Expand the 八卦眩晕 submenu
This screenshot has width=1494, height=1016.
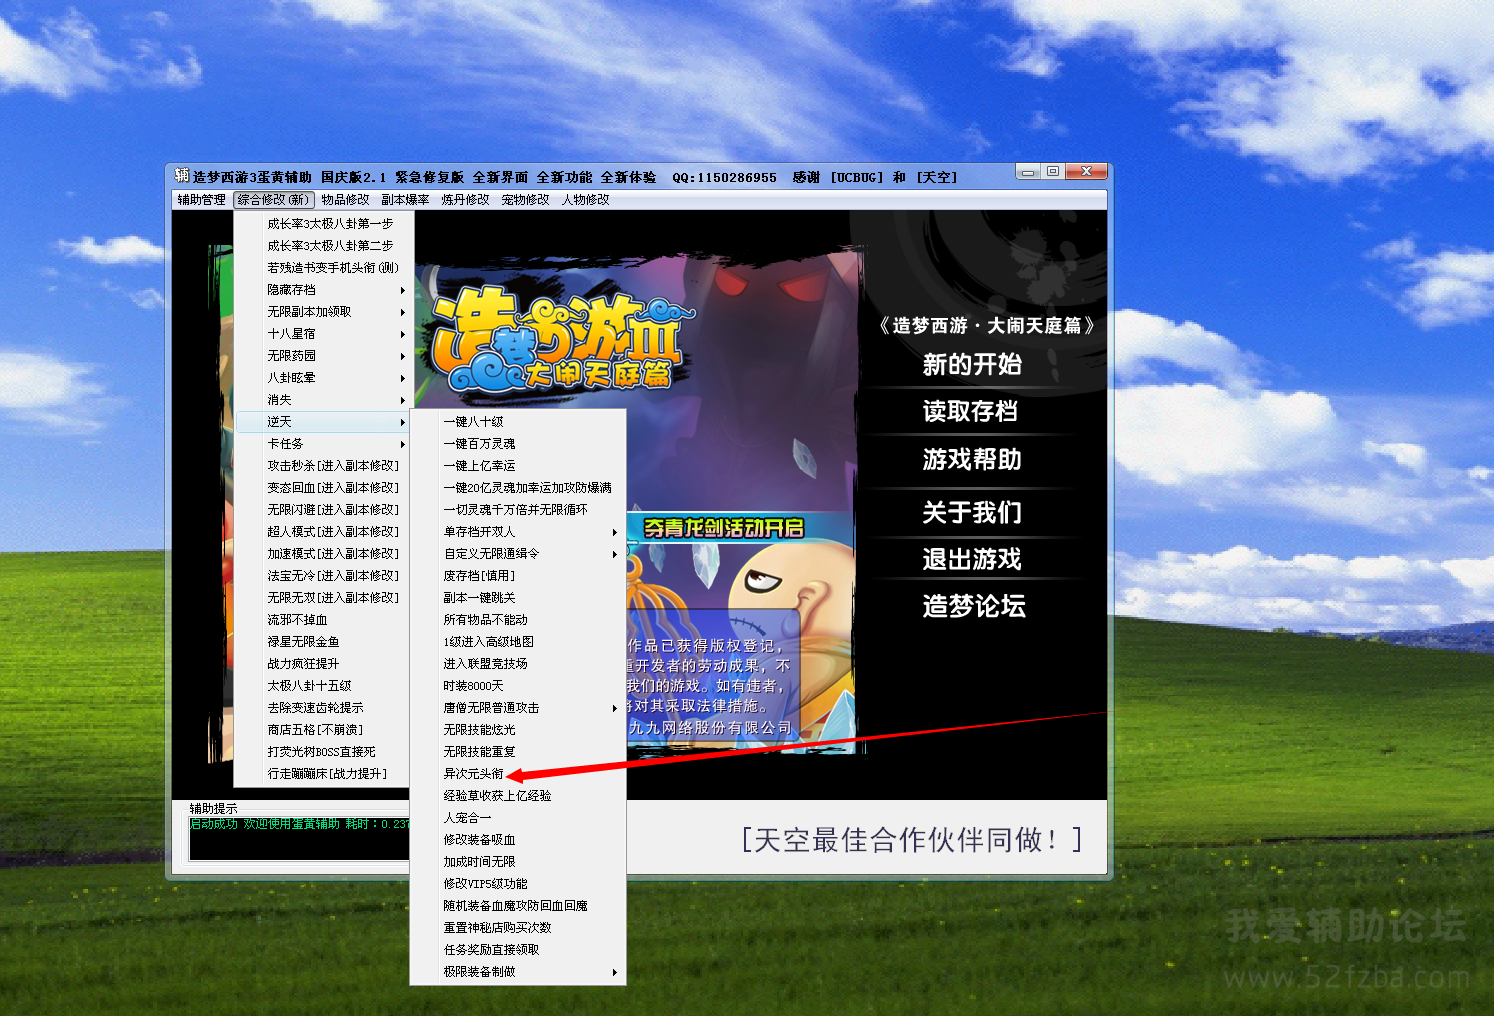tap(322, 378)
